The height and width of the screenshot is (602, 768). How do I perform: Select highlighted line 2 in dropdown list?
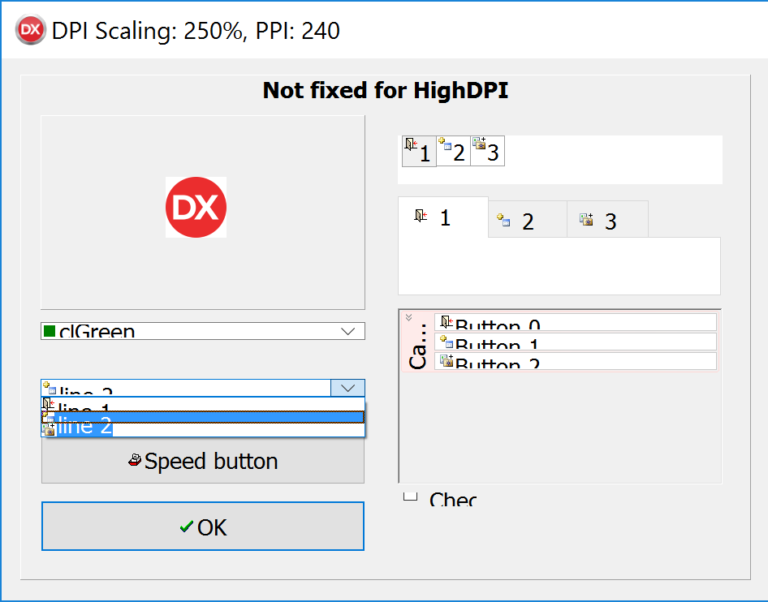pos(203,417)
